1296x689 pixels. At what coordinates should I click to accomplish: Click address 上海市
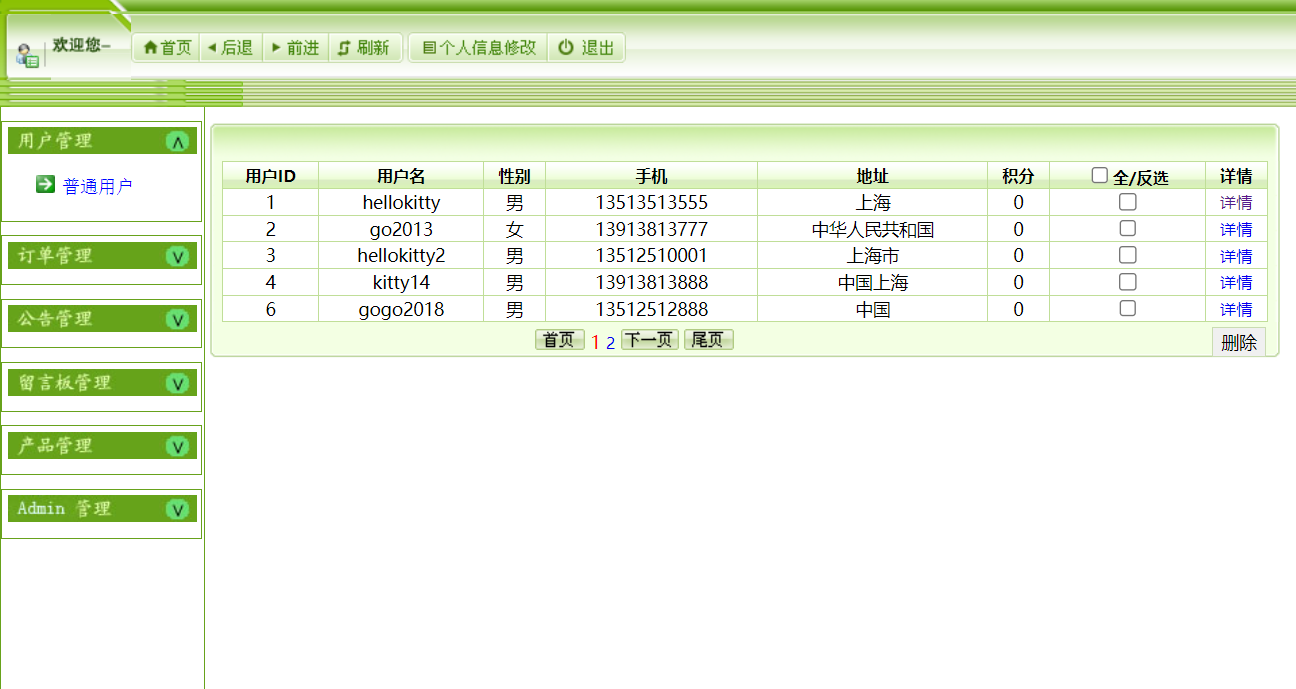(872, 256)
